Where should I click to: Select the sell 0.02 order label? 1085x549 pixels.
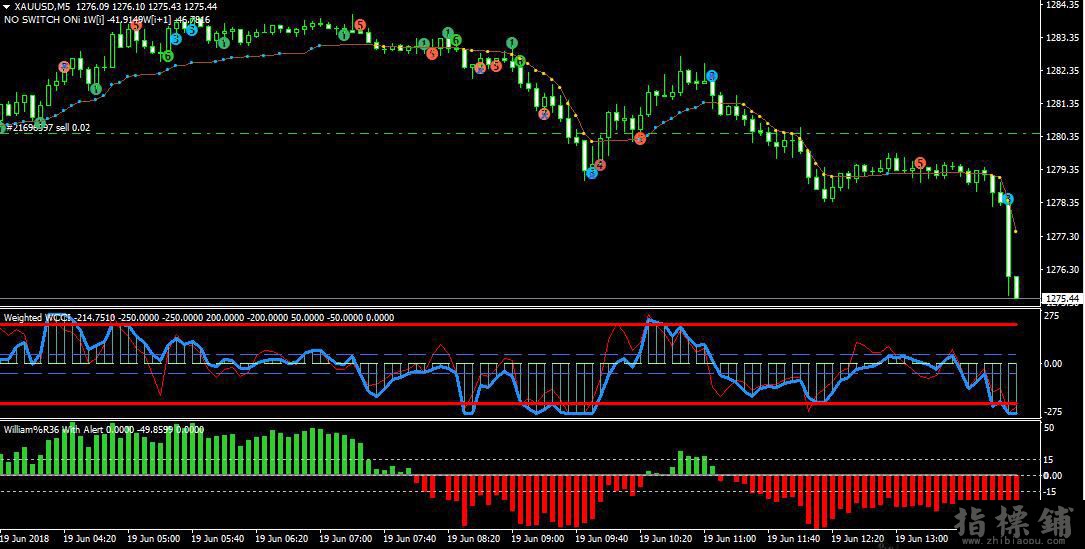click(46, 128)
